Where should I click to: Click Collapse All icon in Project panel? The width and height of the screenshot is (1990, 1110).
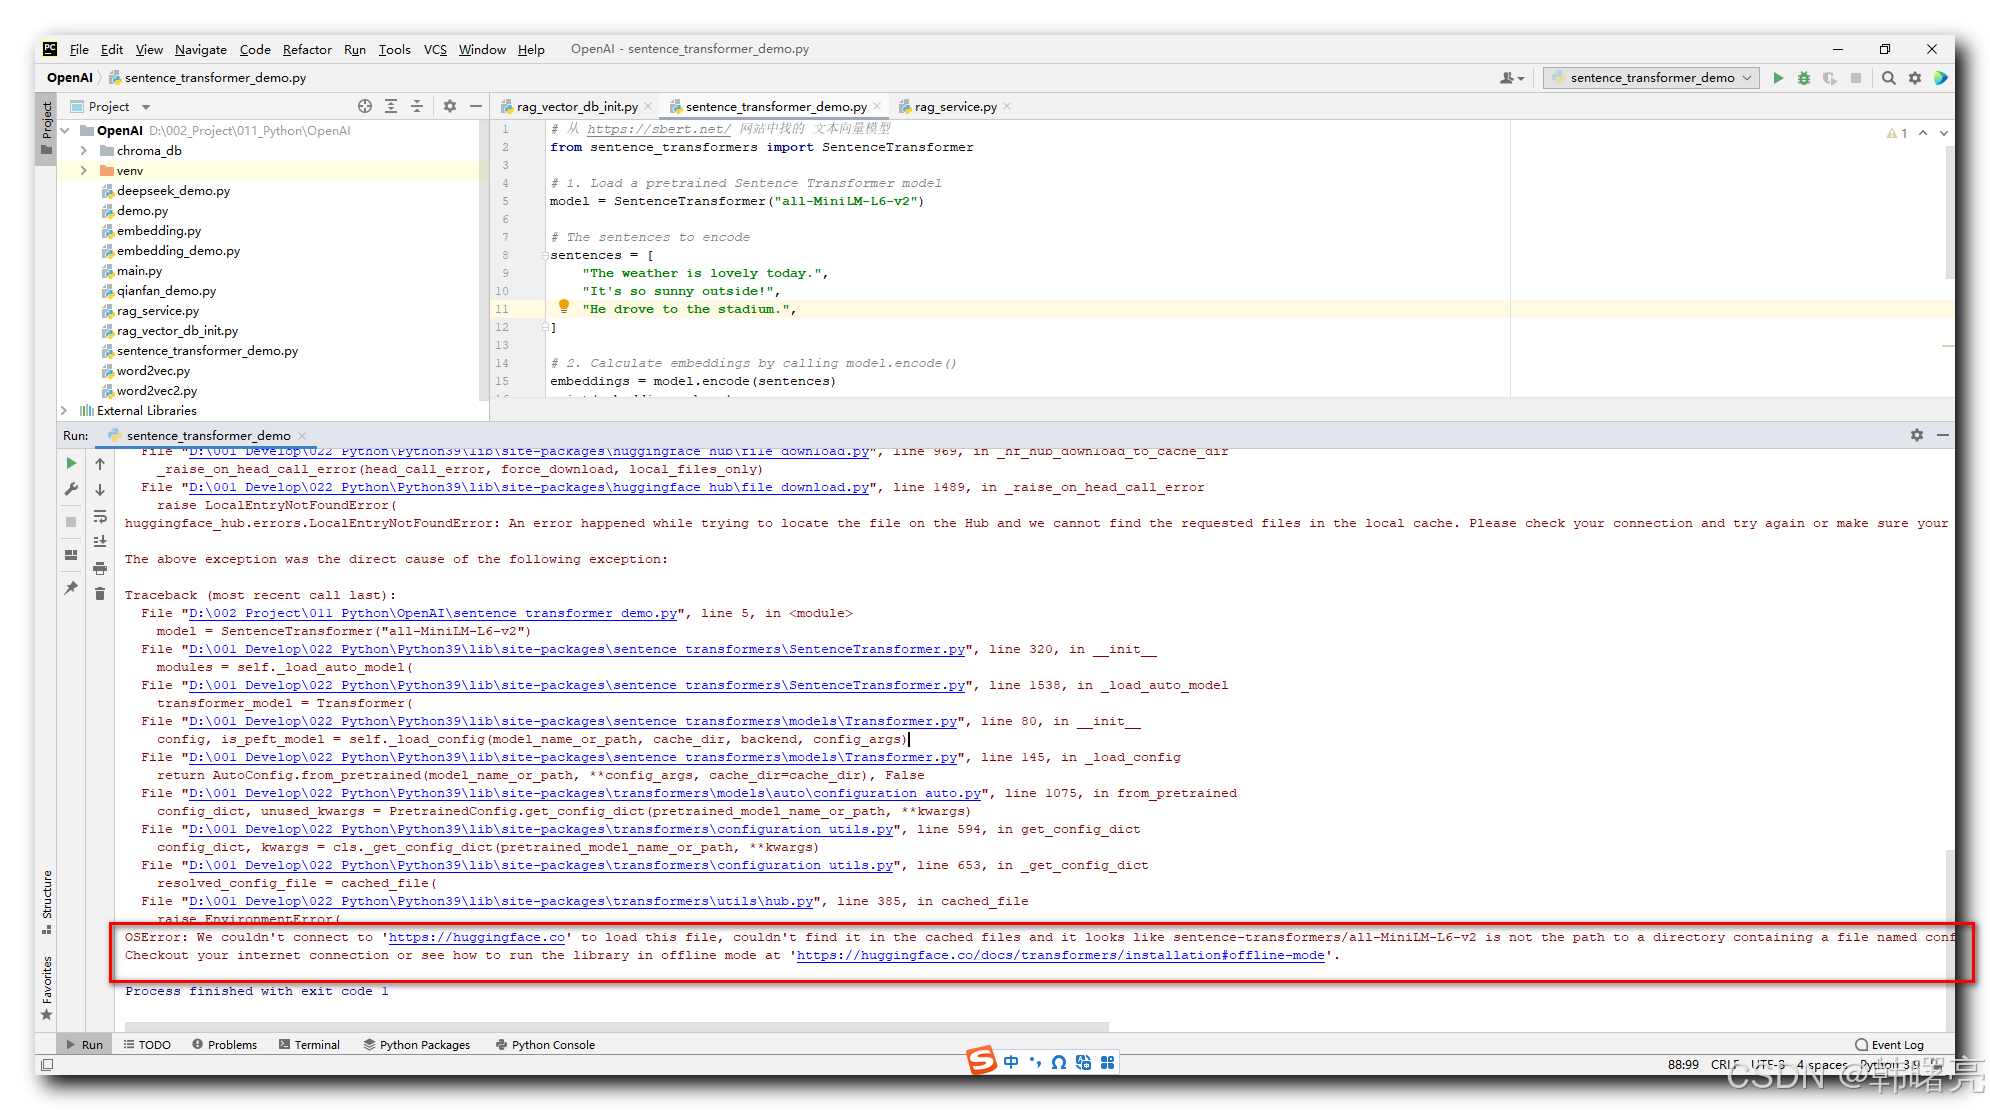[417, 106]
